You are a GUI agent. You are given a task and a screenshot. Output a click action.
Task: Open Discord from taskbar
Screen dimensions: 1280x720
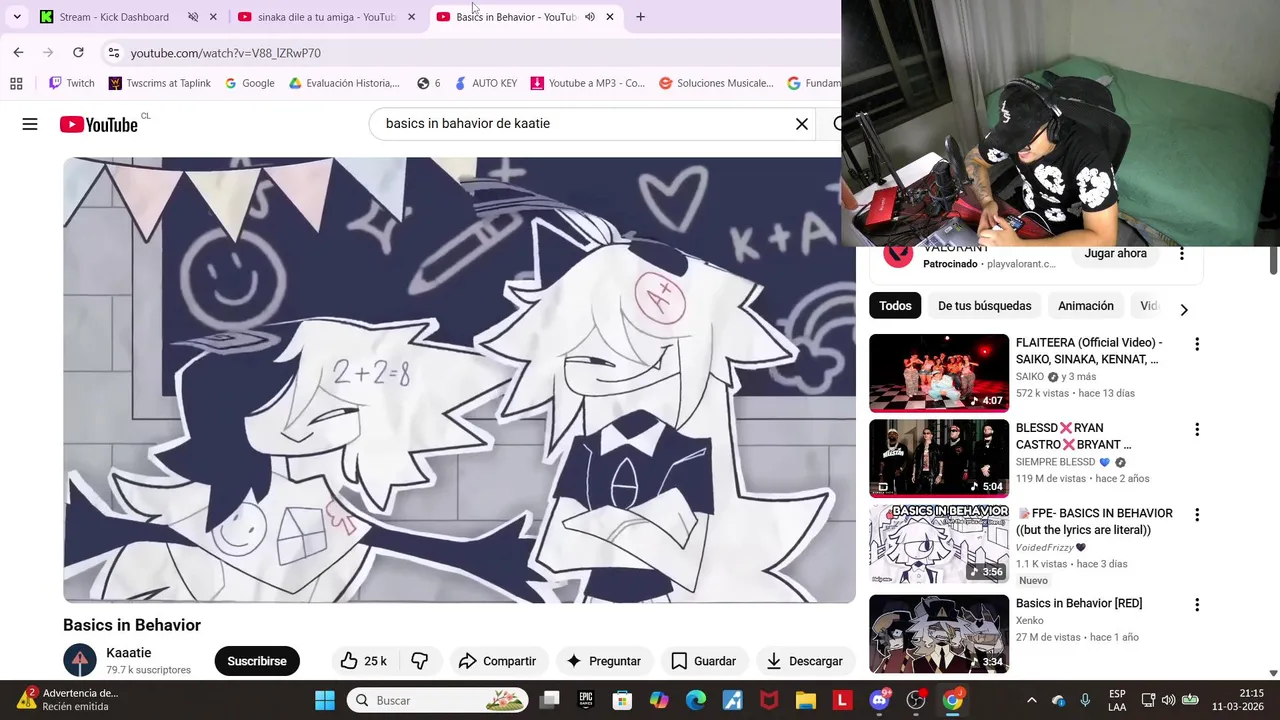click(x=879, y=700)
